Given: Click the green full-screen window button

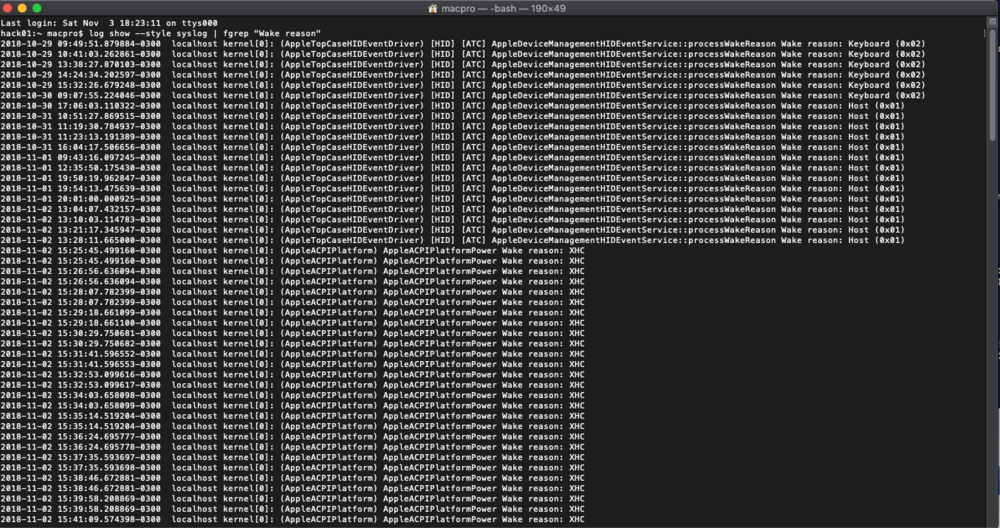Looking at the screenshot, I should 36,8.
